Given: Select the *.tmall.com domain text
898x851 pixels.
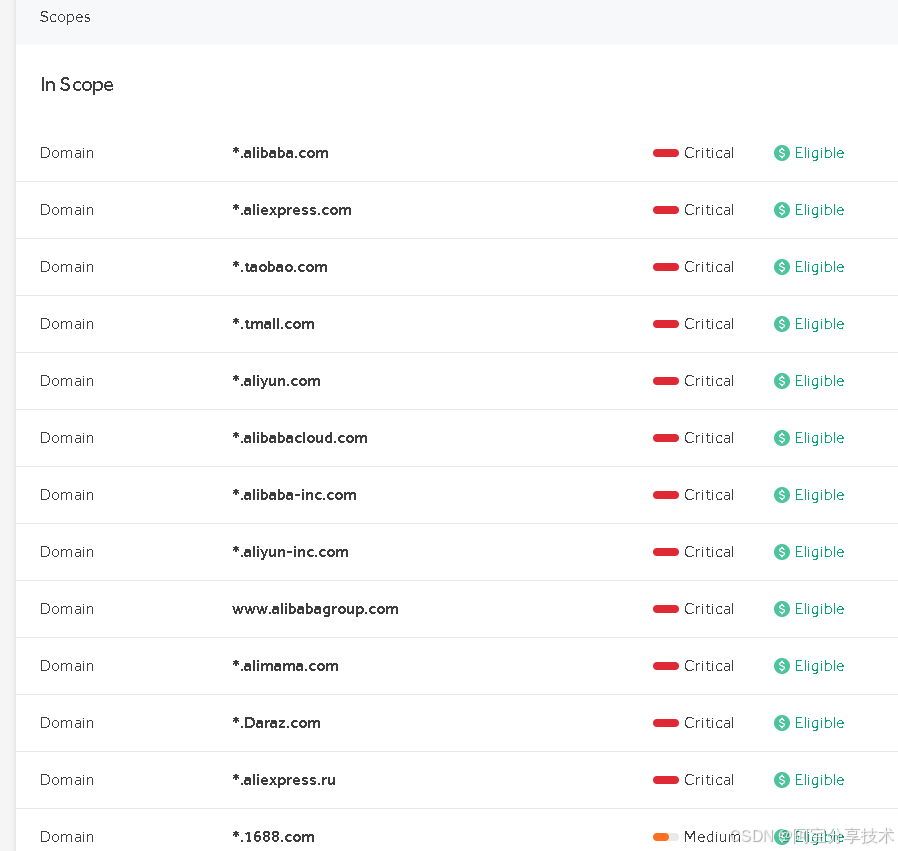Looking at the screenshot, I should [273, 324].
